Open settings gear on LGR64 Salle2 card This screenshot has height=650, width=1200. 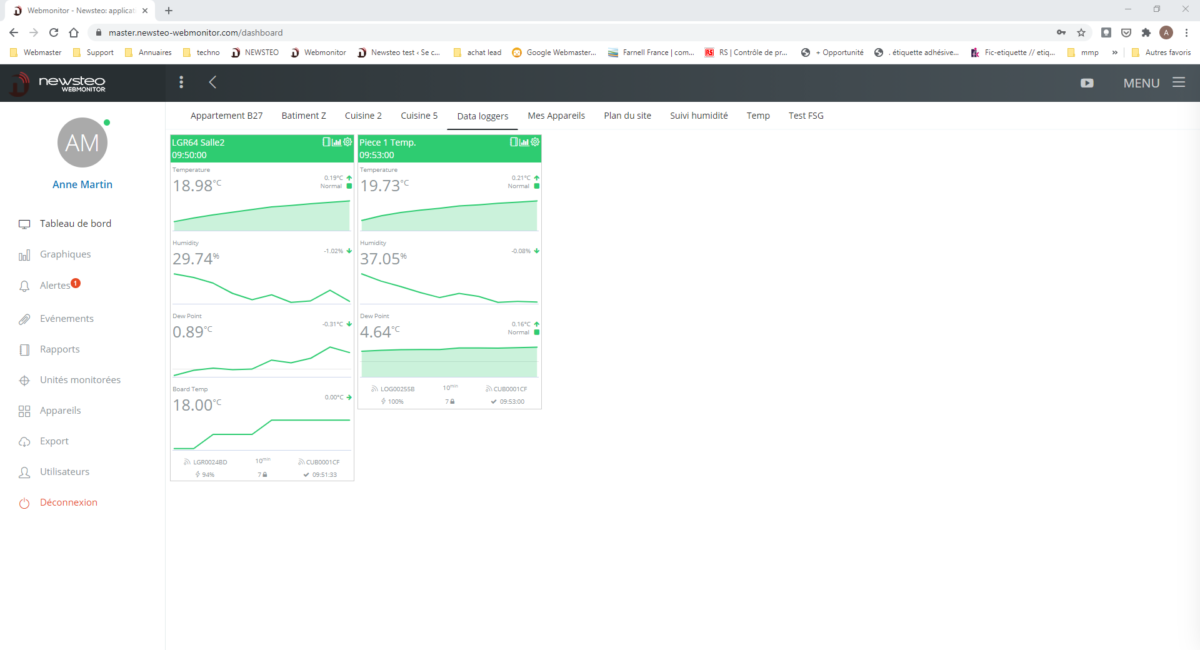347,142
